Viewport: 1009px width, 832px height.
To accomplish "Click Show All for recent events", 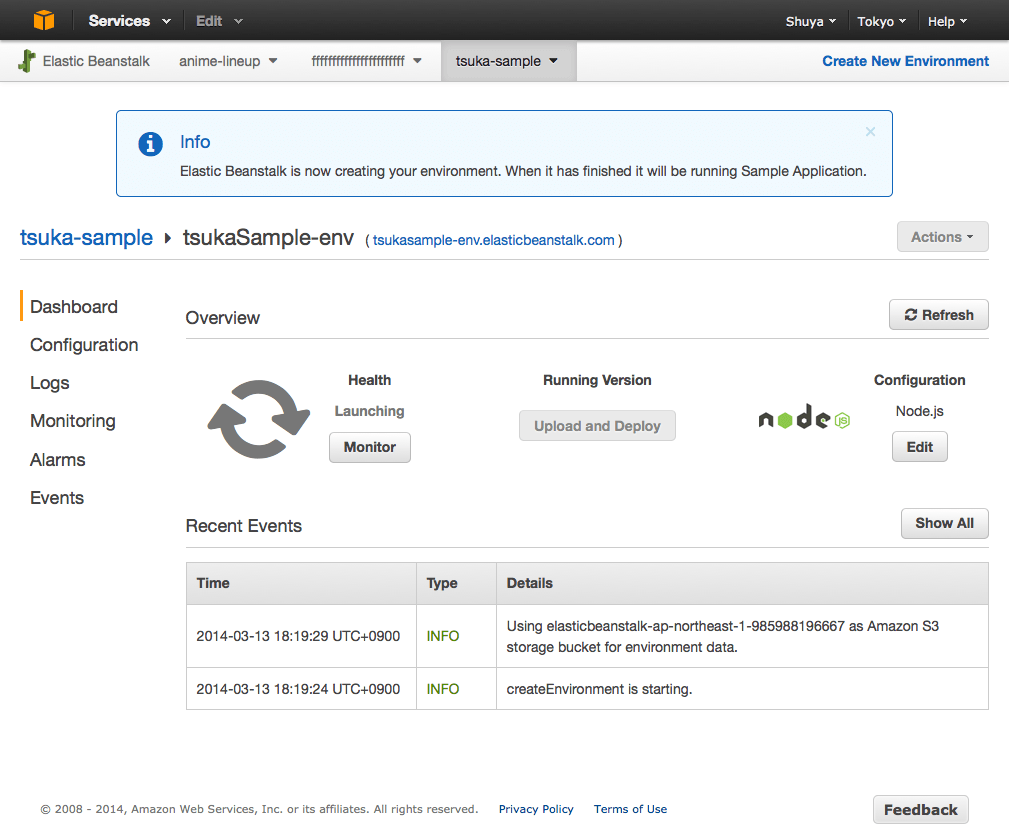I will coord(944,523).
